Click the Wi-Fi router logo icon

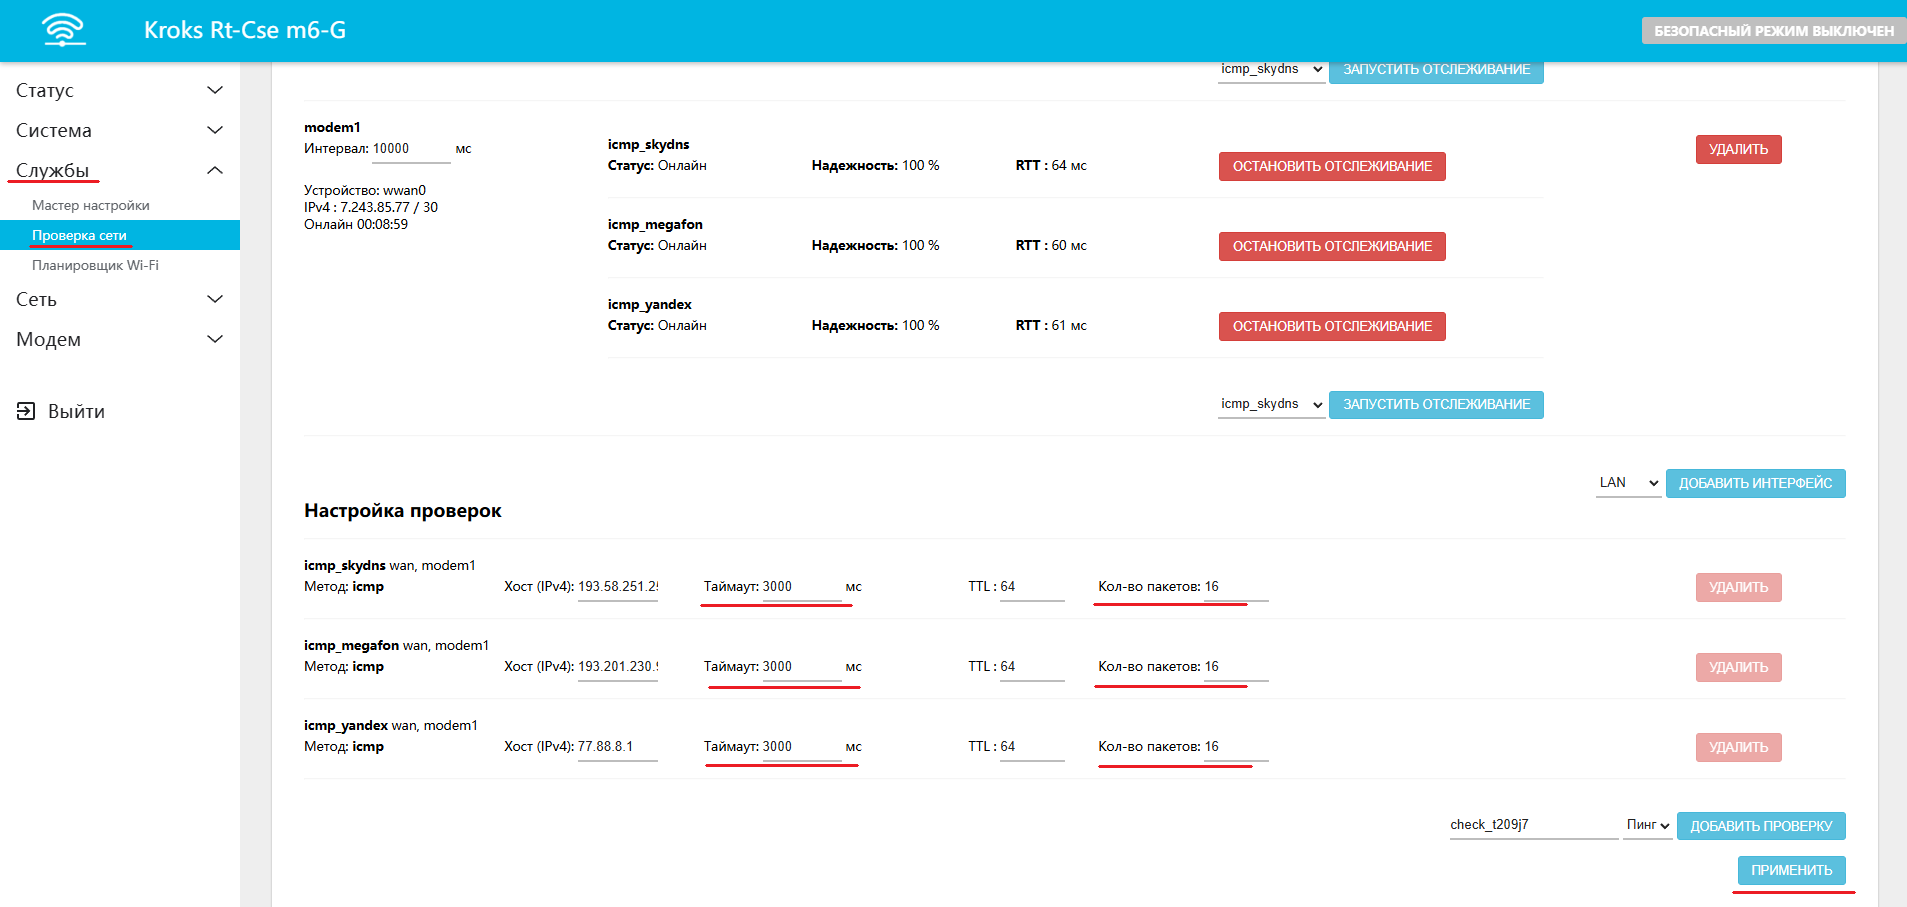64,30
